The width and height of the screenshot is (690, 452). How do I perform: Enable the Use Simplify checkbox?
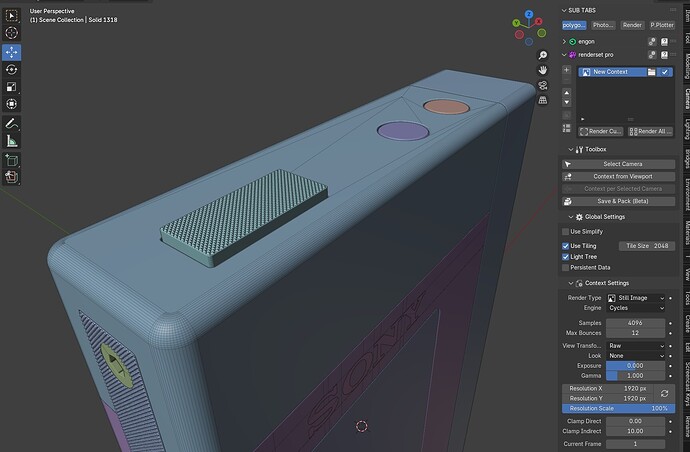coord(565,232)
